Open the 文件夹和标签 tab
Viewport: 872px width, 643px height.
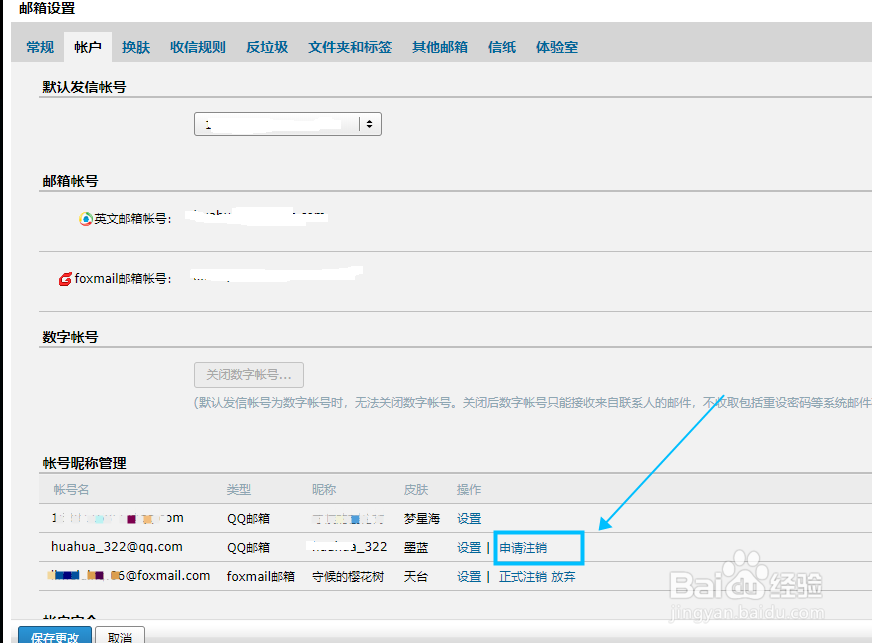(x=350, y=46)
